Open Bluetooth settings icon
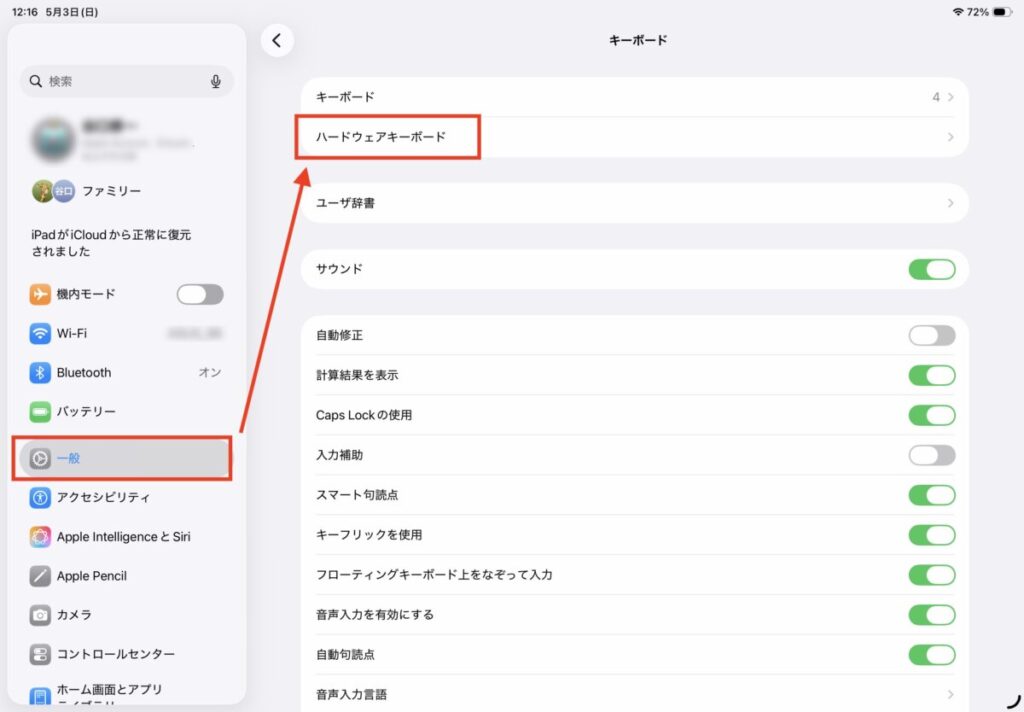 click(x=40, y=372)
